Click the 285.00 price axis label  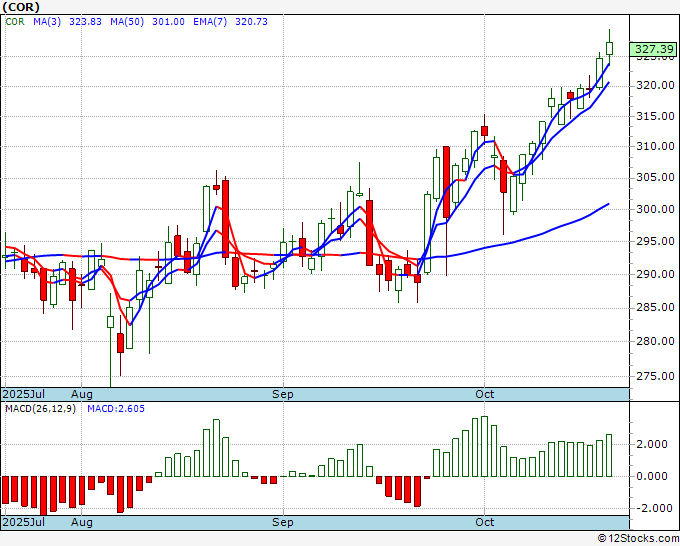[x=655, y=307]
